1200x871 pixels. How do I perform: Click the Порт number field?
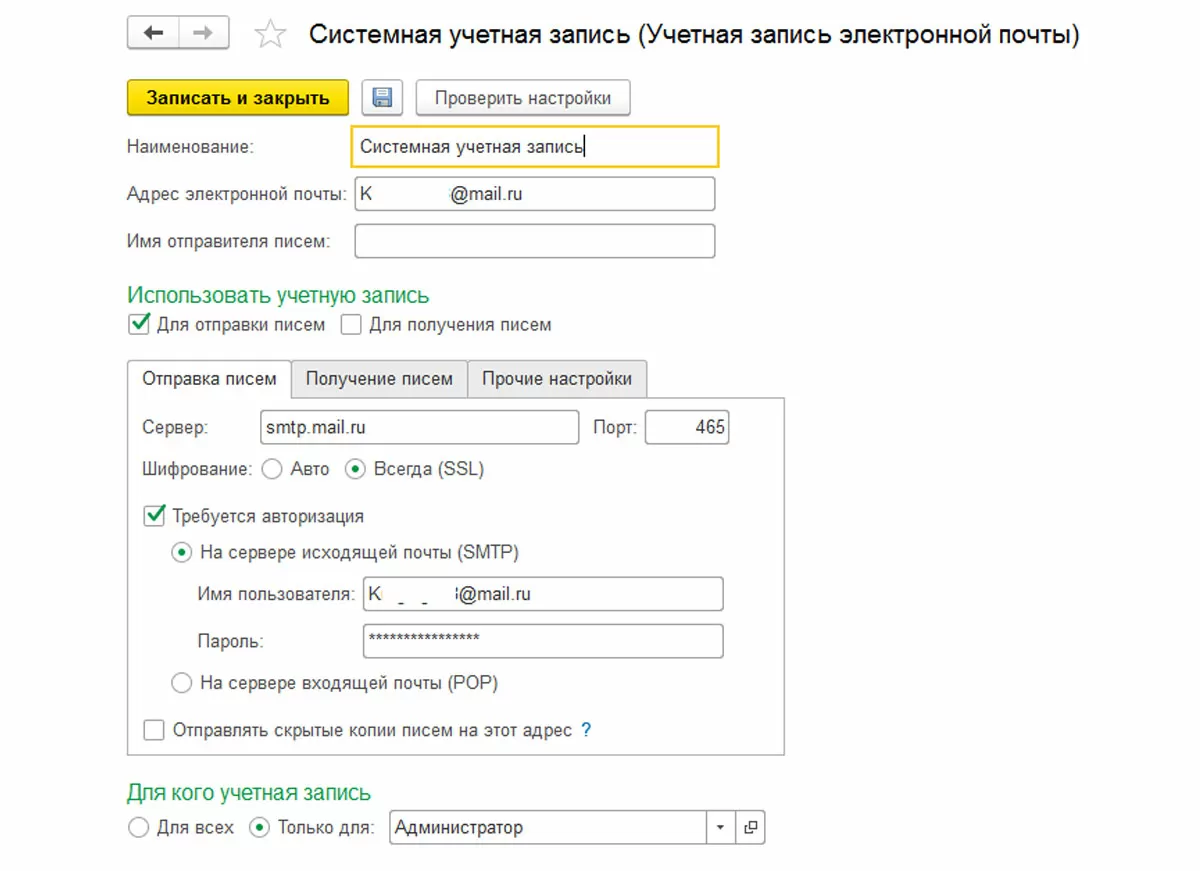click(687, 428)
